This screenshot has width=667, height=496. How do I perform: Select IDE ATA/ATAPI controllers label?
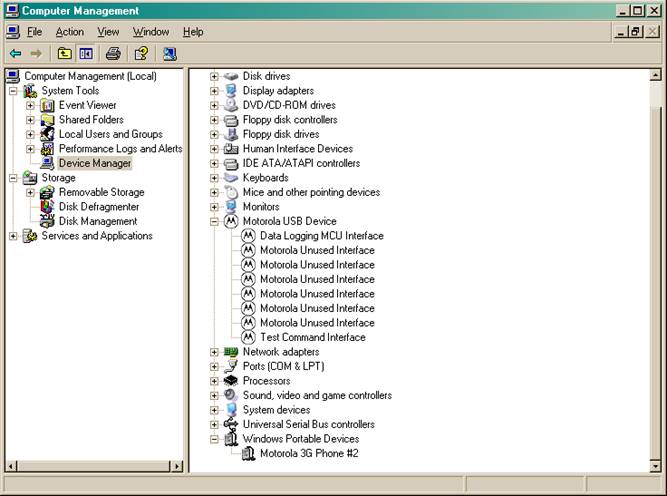tap(301, 163)
